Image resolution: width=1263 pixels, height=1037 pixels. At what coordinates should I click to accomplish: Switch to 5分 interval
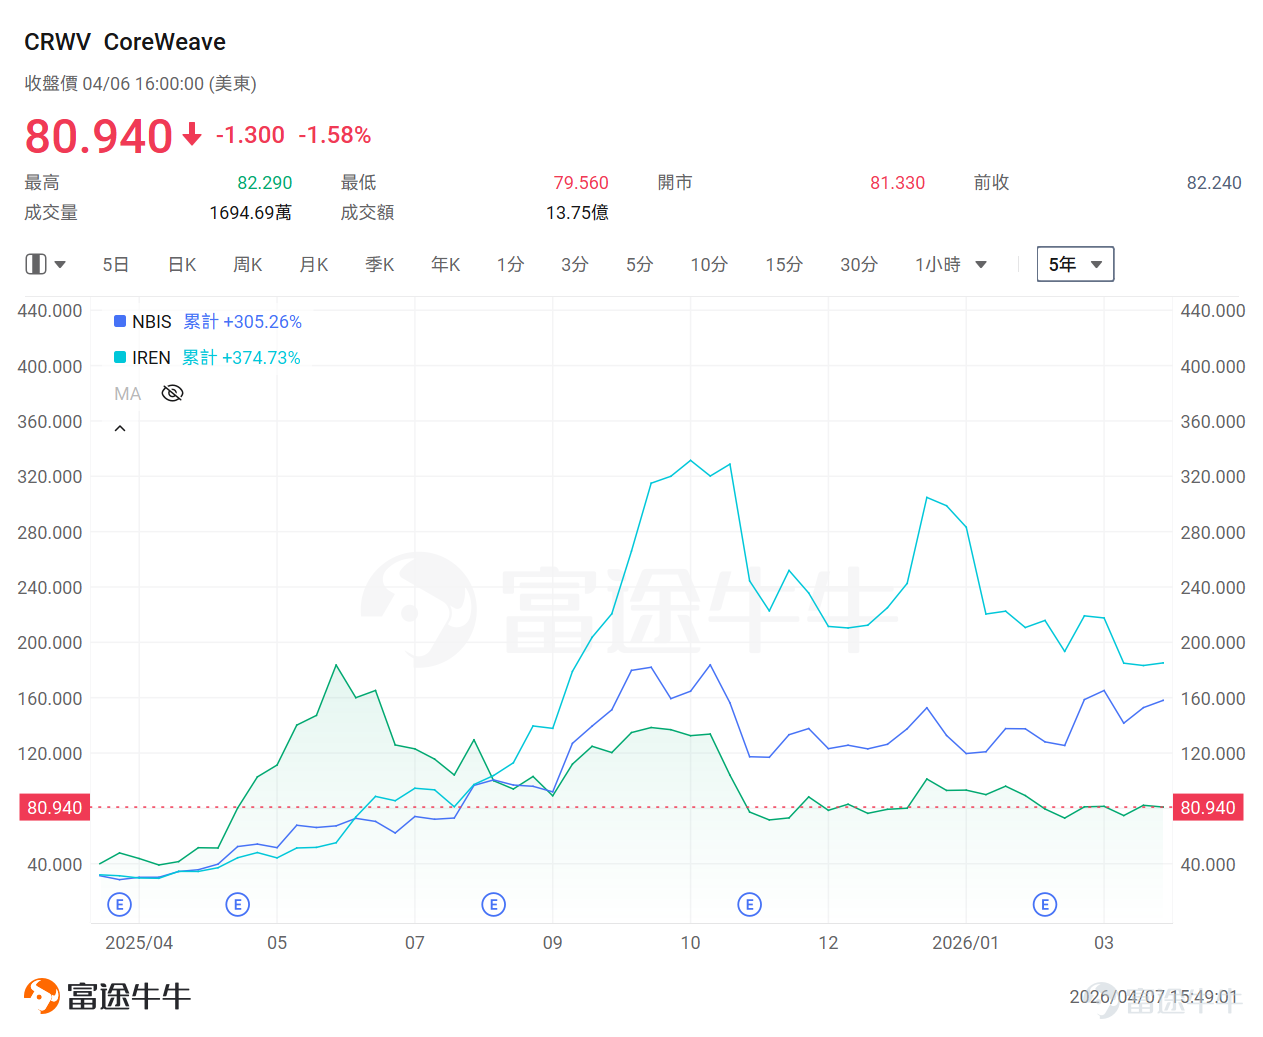640,265
